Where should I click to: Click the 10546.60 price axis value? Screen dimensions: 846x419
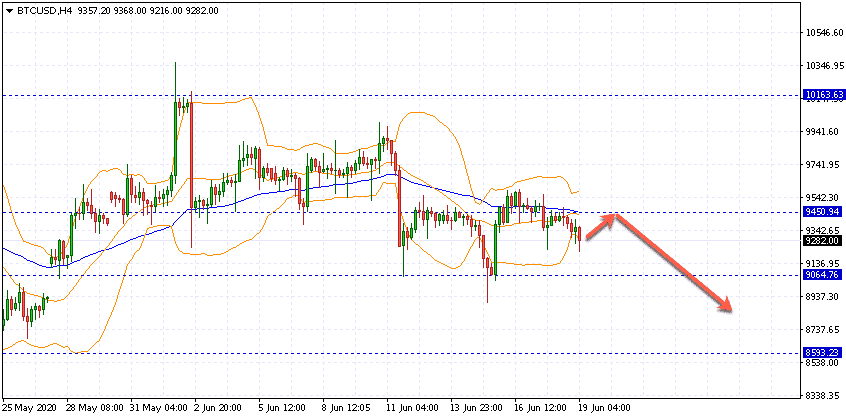tap(824, 33)
